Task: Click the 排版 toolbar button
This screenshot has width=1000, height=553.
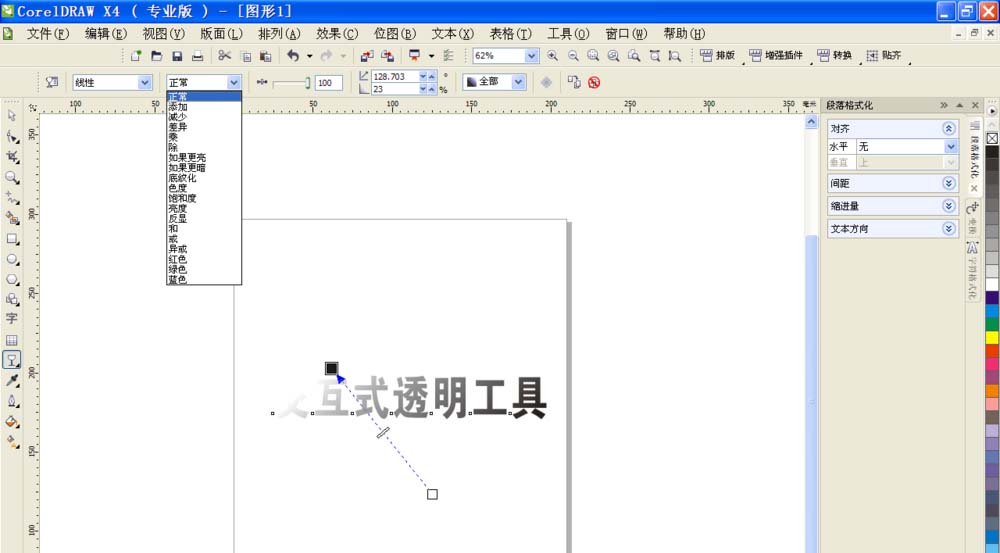Action: [718, 56]
